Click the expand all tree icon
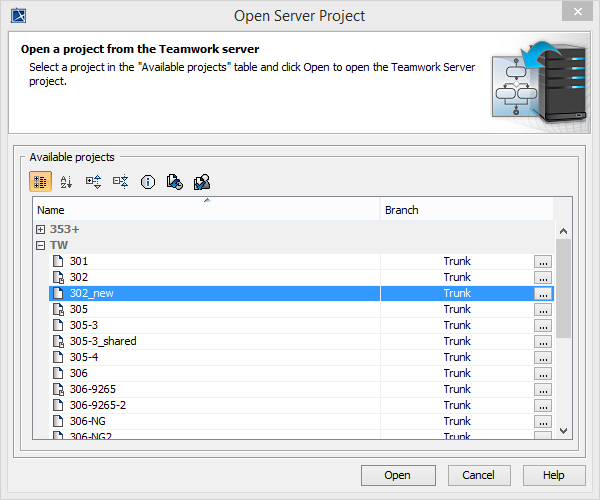The image size is (600, 500). click(x=93, y=182)
